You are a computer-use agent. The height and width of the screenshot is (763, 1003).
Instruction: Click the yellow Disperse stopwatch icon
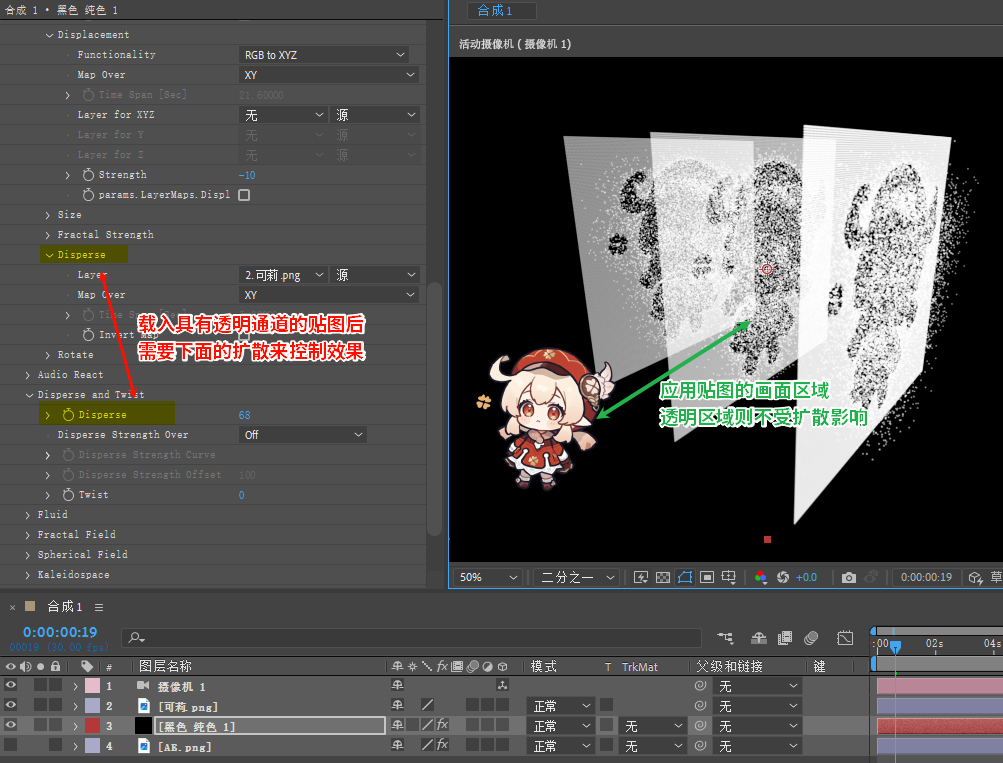(68, 414)
